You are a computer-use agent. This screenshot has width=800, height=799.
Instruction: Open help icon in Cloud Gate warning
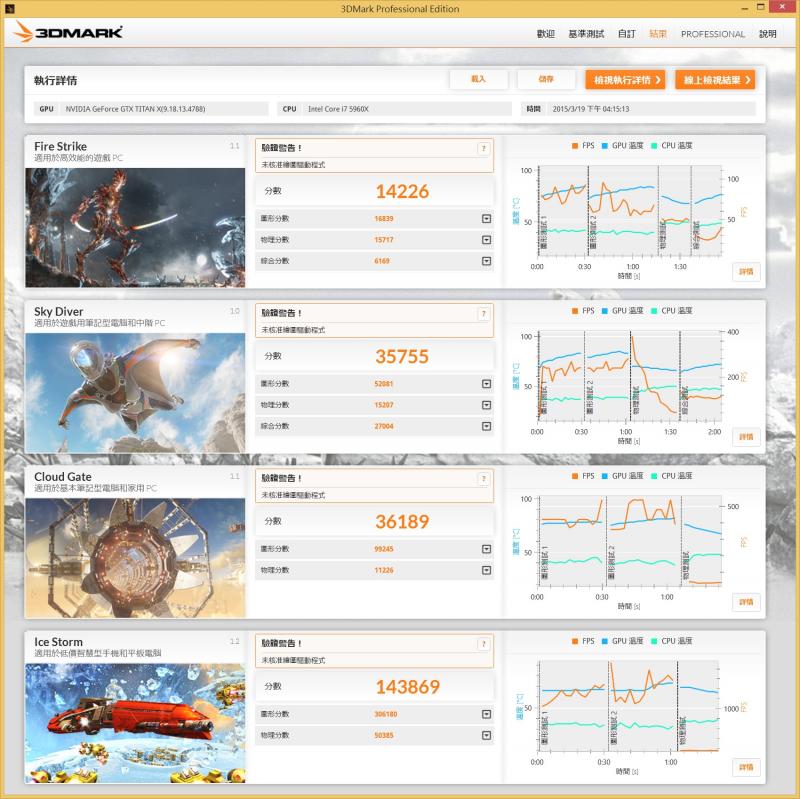click(x=484, y=479)
